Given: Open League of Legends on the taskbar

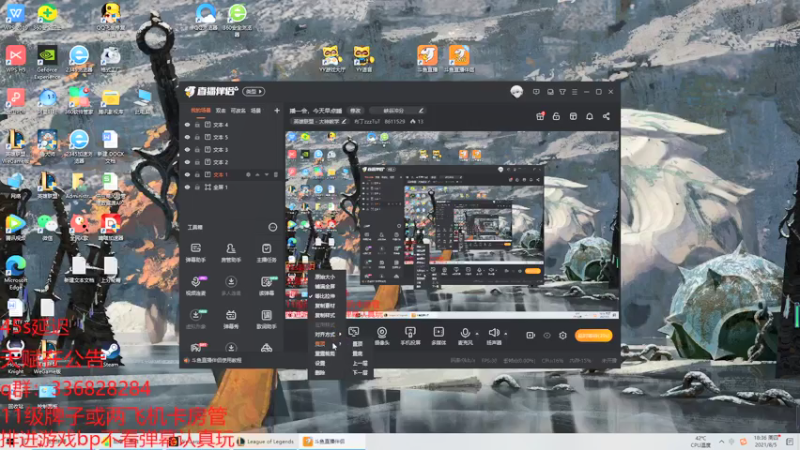Looking at the screenshot, I should point(266,441).
